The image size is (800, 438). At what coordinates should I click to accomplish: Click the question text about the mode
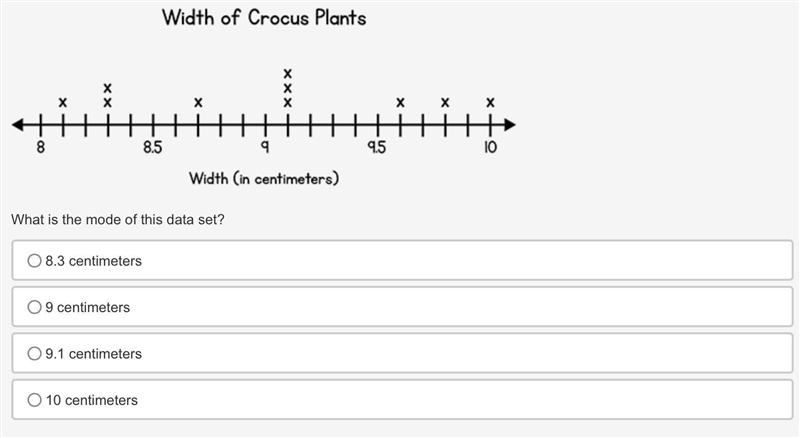click(118, 220)
